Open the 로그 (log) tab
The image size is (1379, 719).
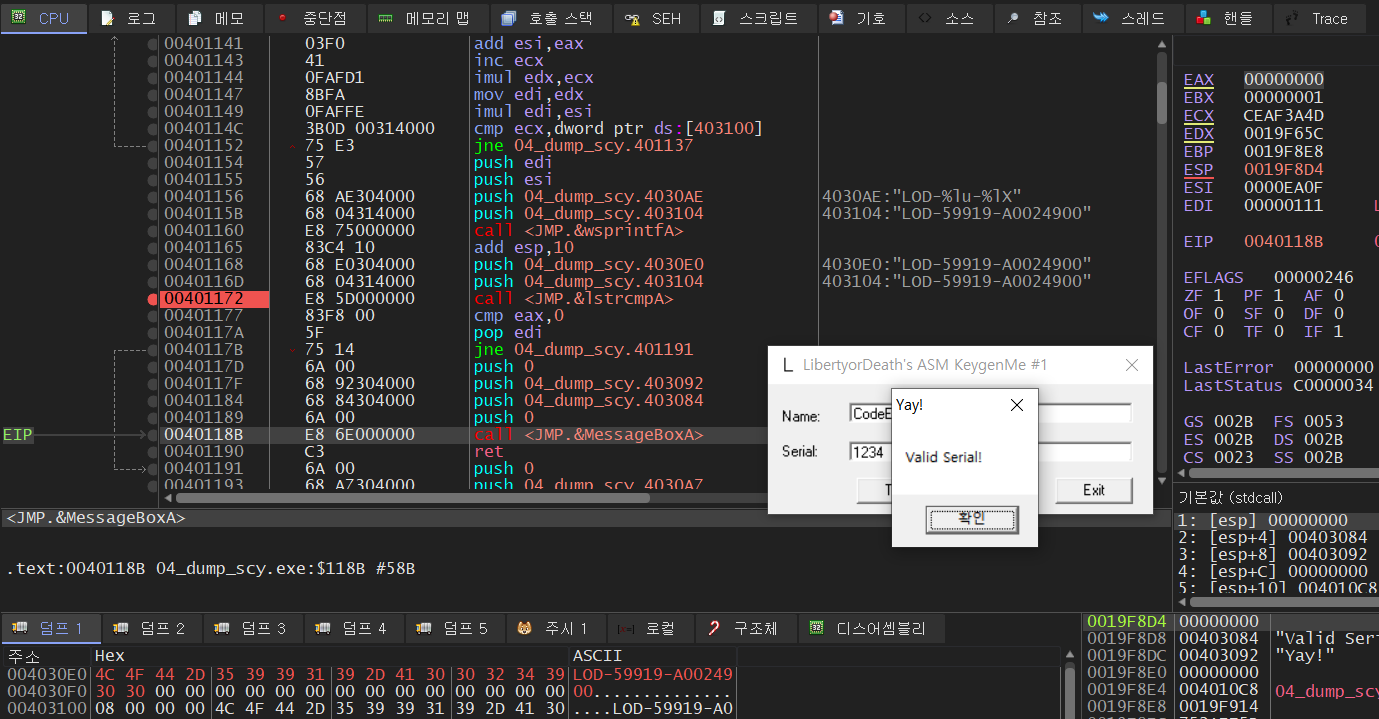(x=131, y=18)
